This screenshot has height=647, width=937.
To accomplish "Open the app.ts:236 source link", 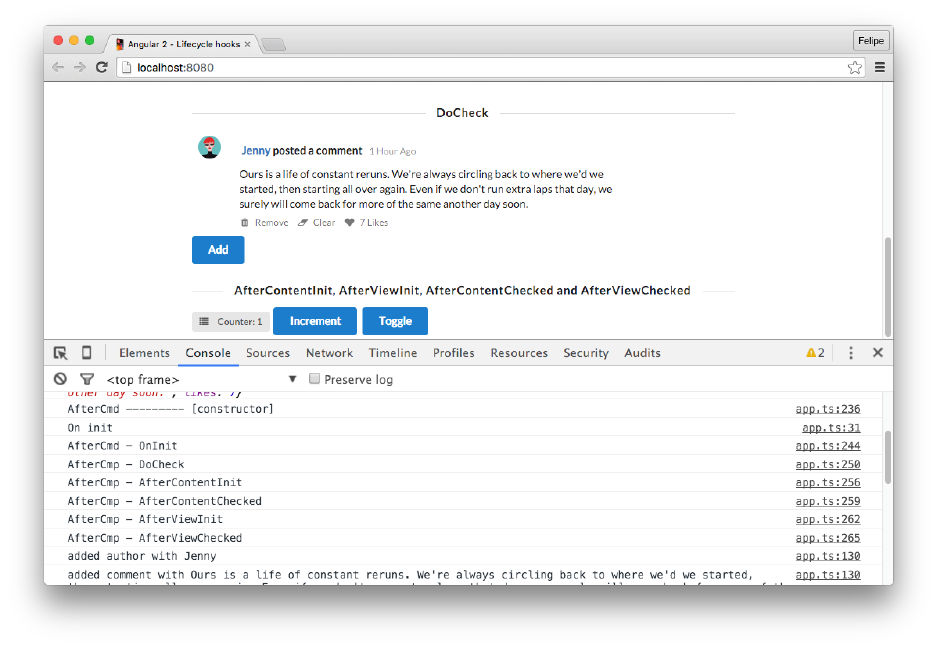I will point(827,409).
